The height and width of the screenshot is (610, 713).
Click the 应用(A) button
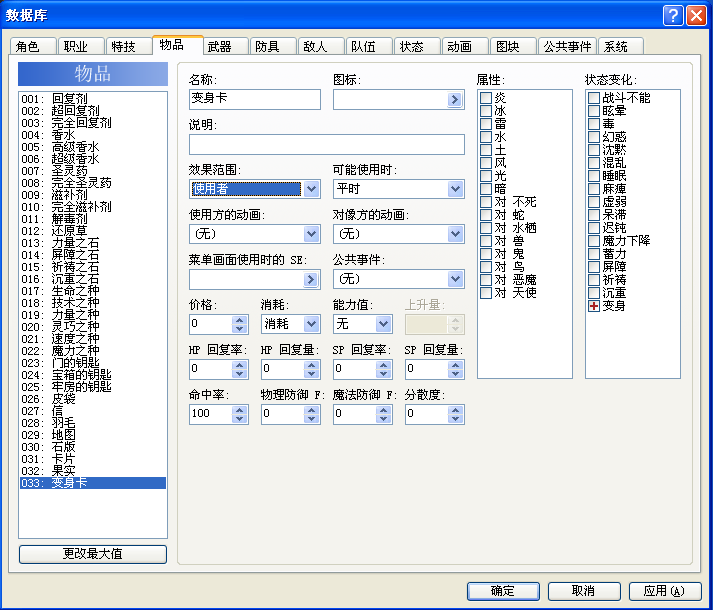pyautogui.click(x=665, y=591)
